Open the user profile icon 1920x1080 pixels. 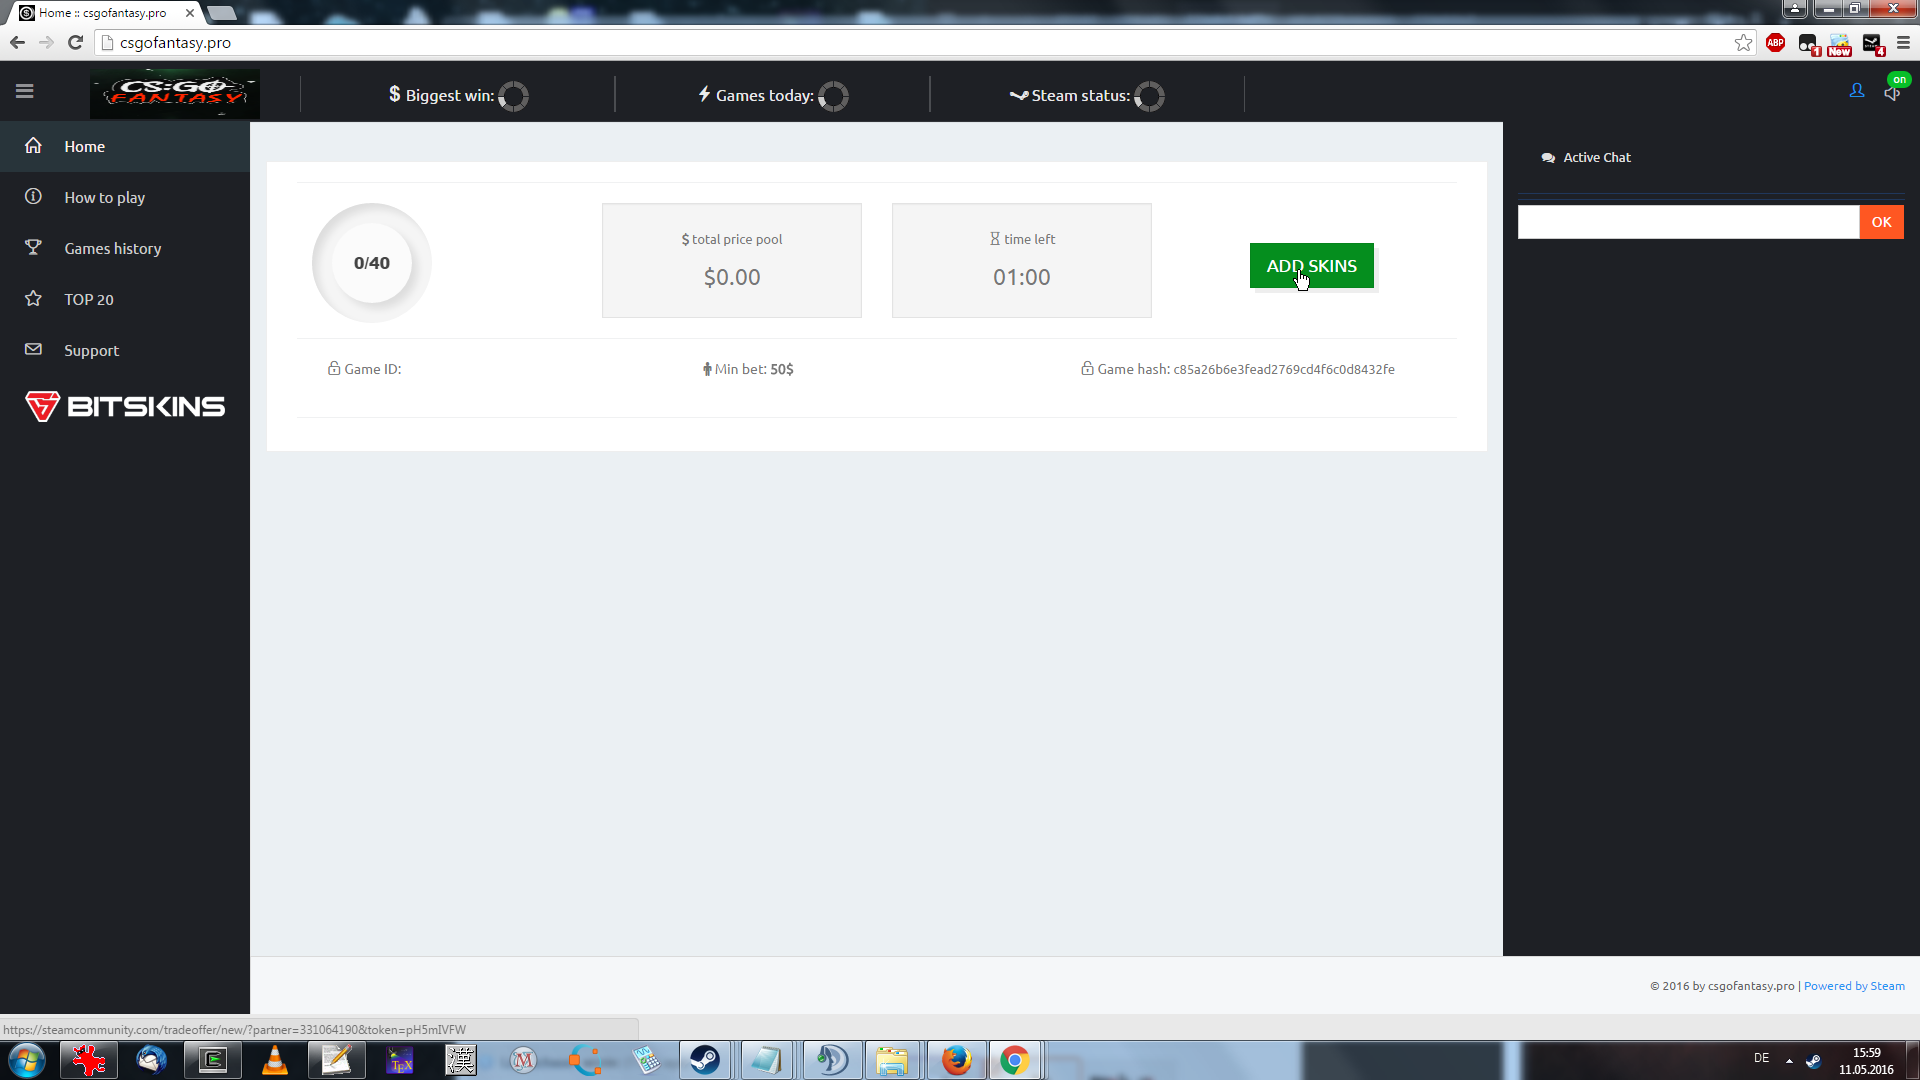click(x=1857, y=91)
